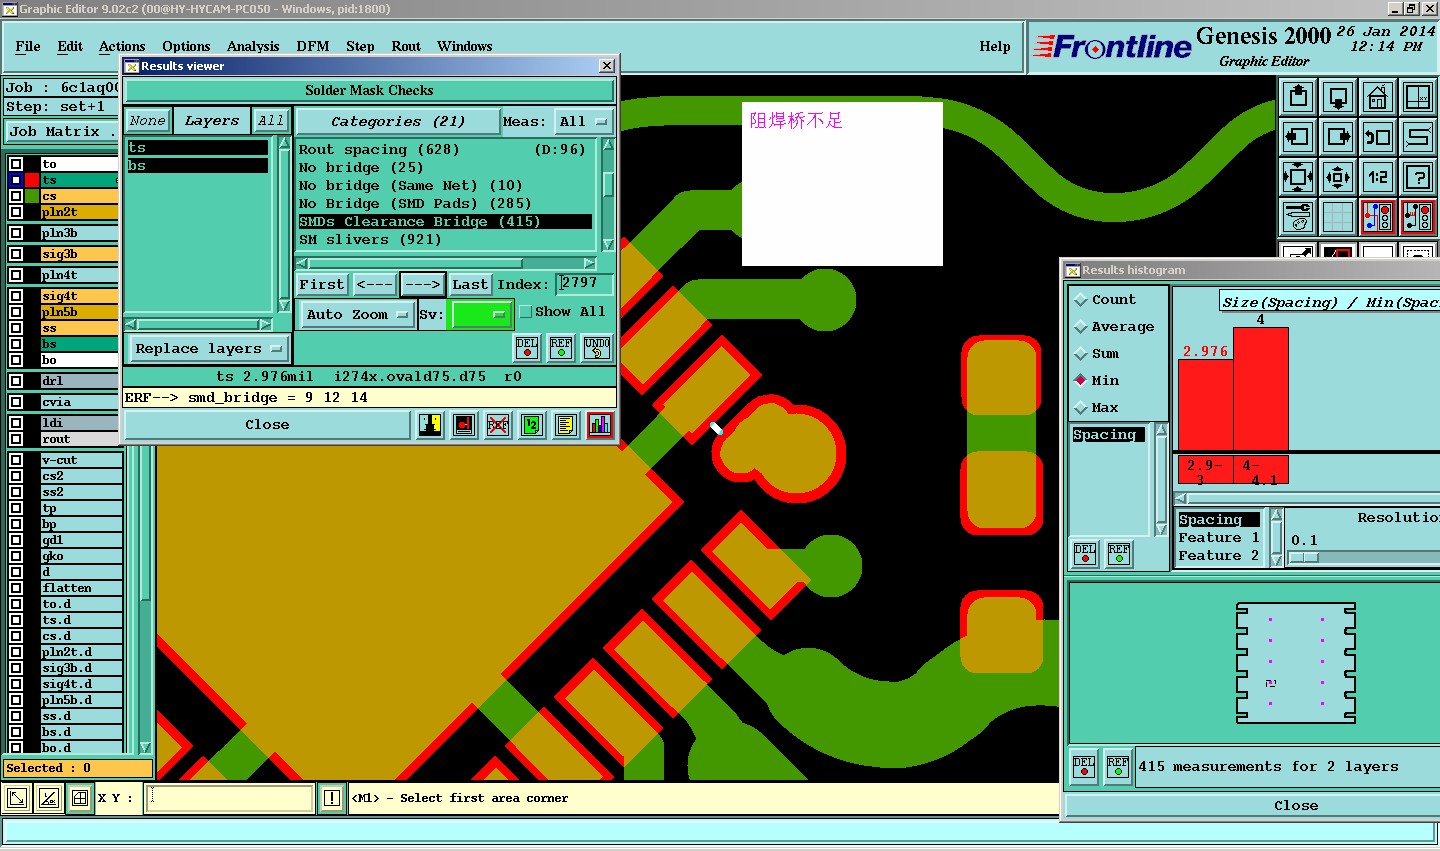Open the Edit menu

click(x=70, y=46)
